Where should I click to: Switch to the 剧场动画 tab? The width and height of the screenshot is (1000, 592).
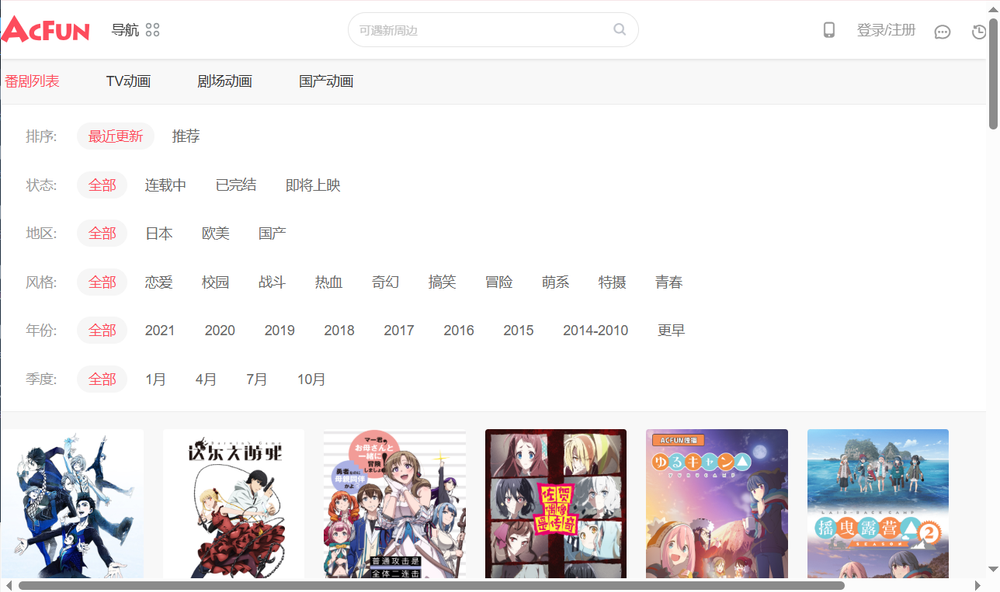(223, 81)
